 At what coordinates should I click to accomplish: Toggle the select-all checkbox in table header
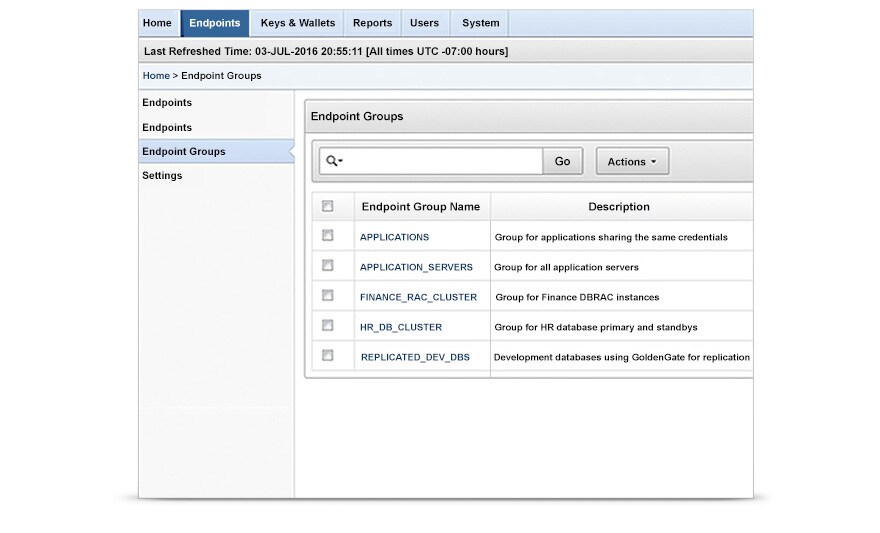pos(327,206)
